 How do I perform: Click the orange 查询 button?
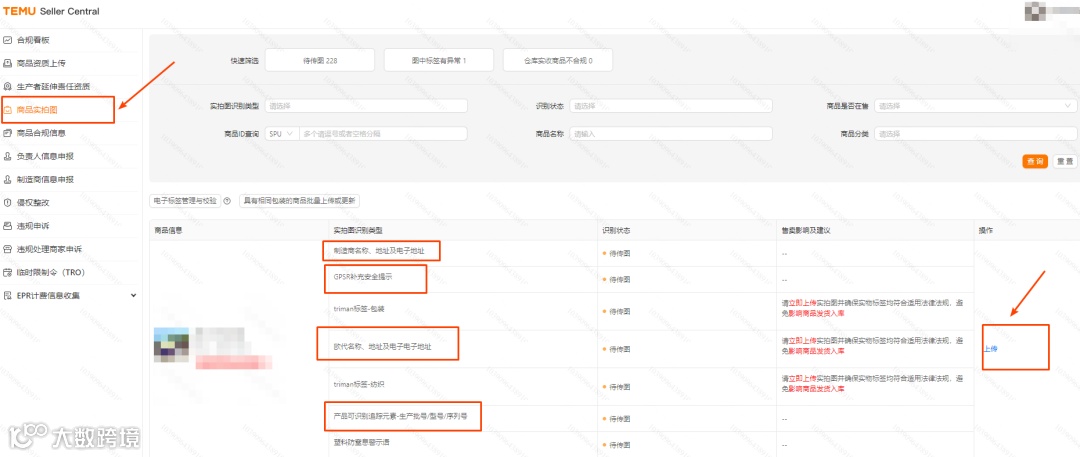click(1035, 161)
